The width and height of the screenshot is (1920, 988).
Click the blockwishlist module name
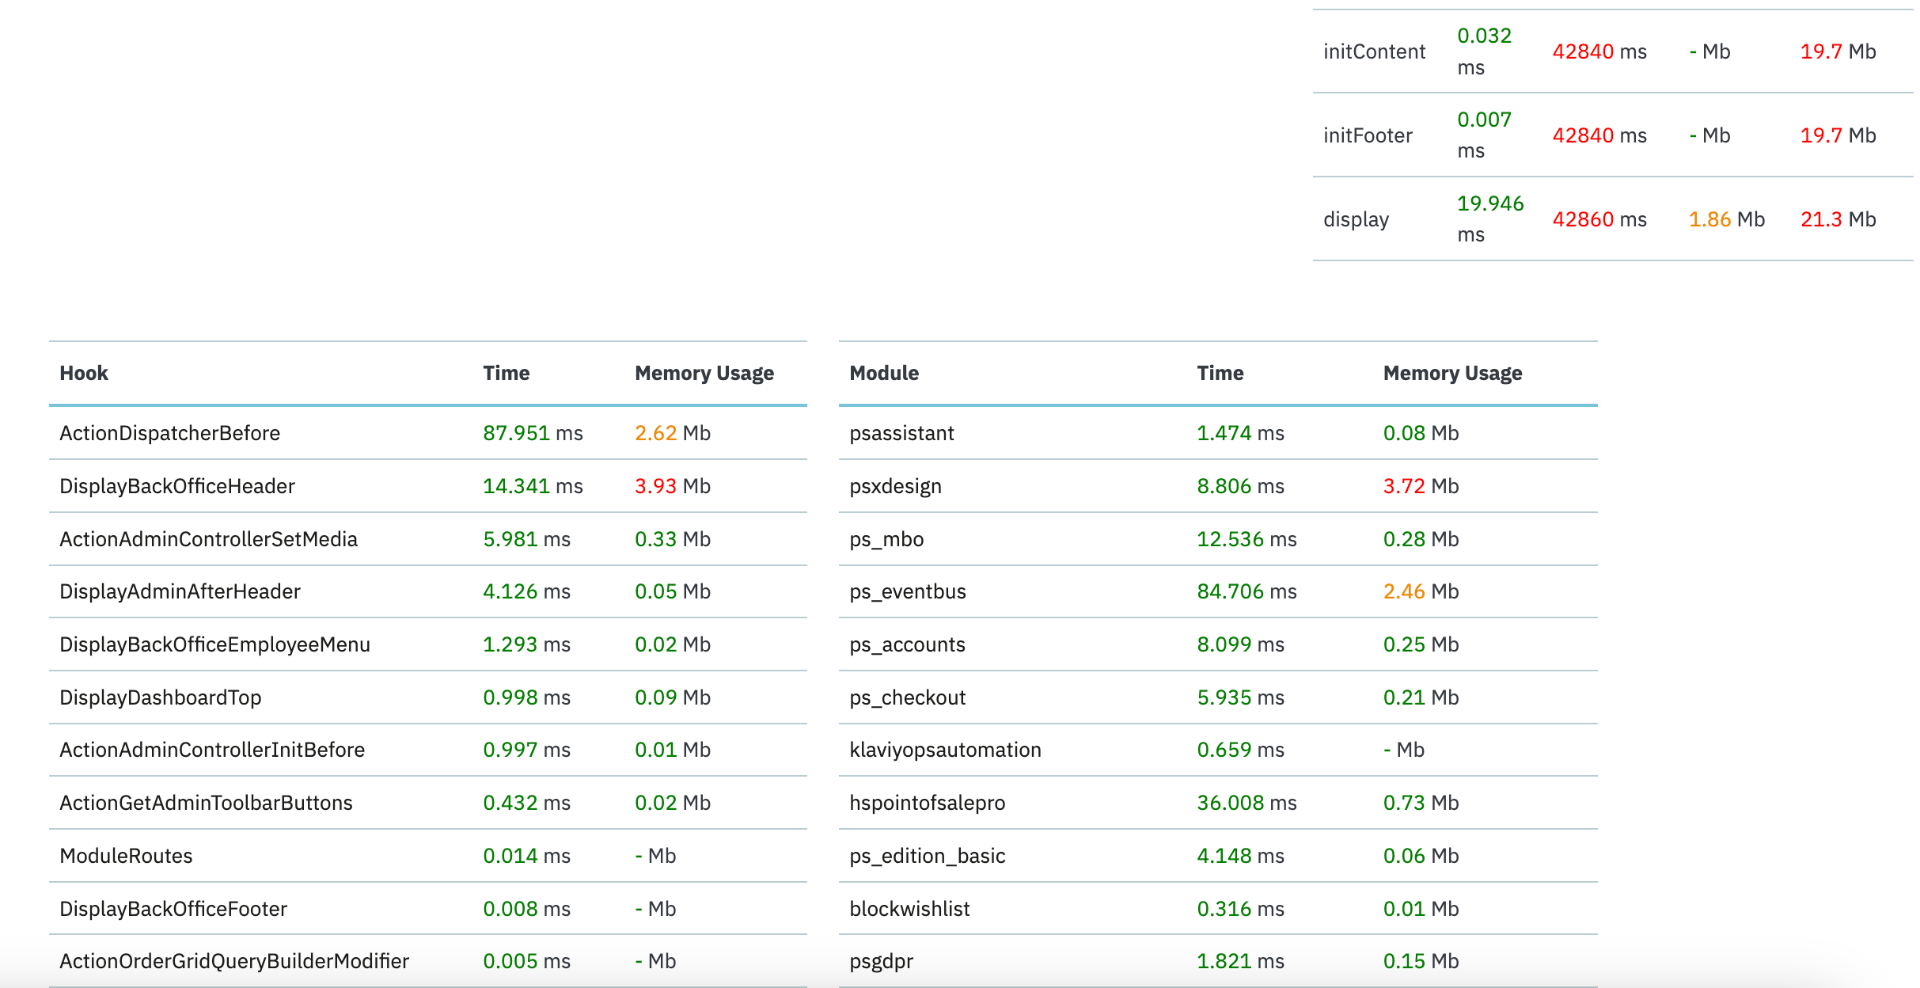click(910, 909)
